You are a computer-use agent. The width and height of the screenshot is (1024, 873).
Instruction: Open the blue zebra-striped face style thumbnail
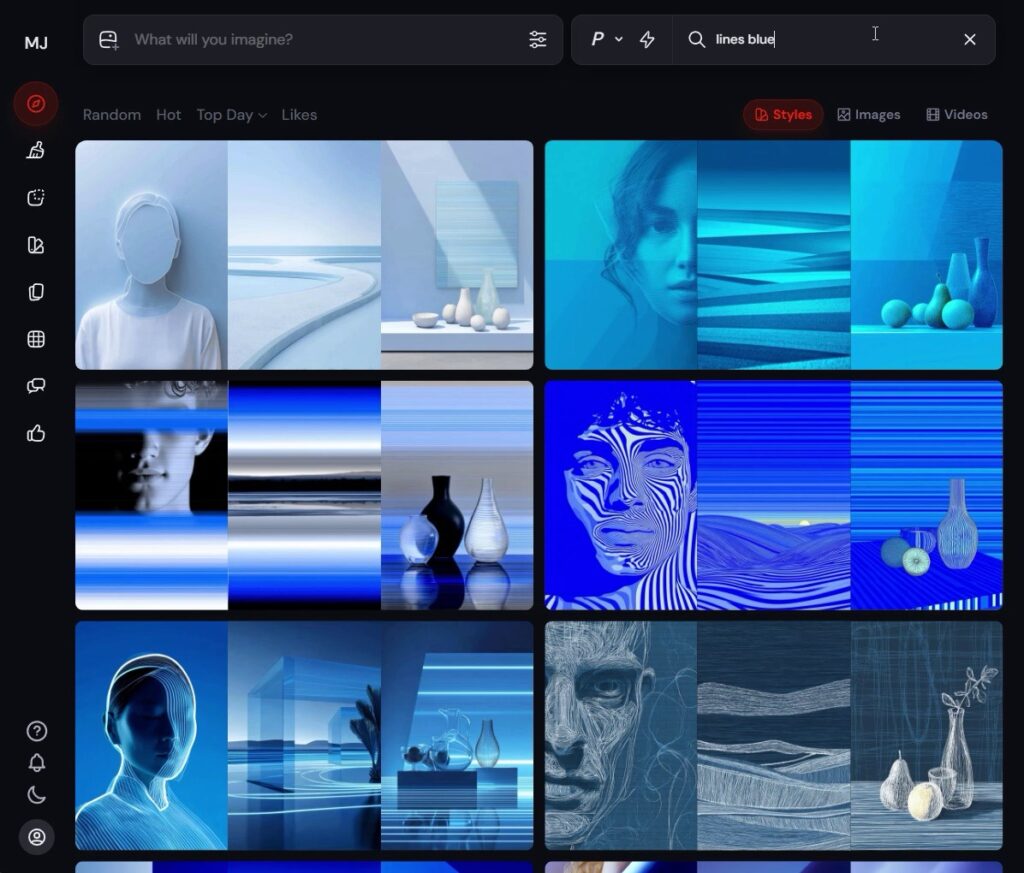click(621, 495)
